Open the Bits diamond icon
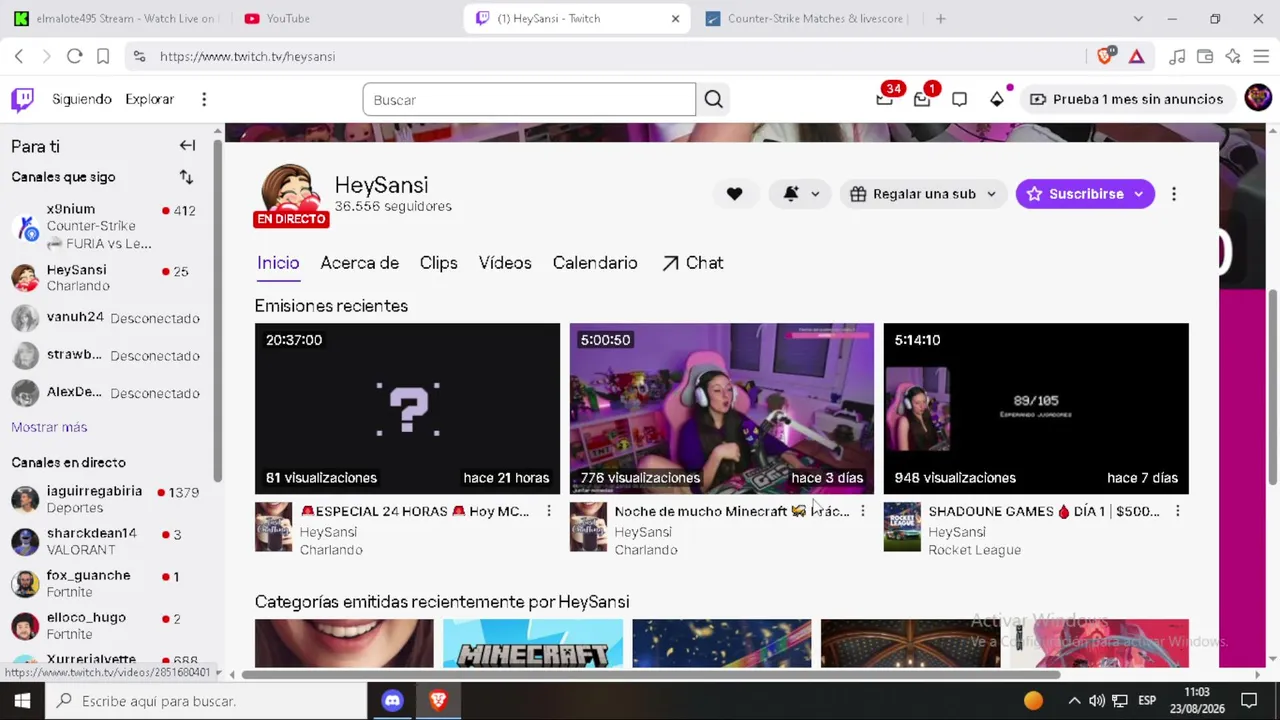 click(997, 99)
